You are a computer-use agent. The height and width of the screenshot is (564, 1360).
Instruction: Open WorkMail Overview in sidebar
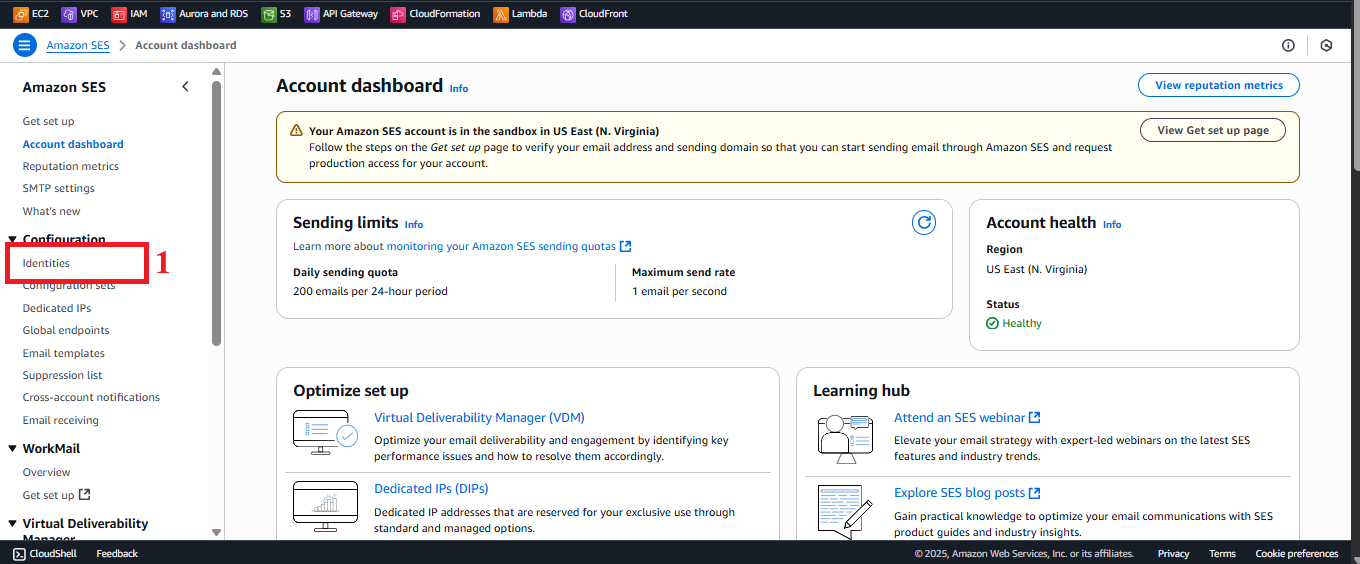[47, 472]
